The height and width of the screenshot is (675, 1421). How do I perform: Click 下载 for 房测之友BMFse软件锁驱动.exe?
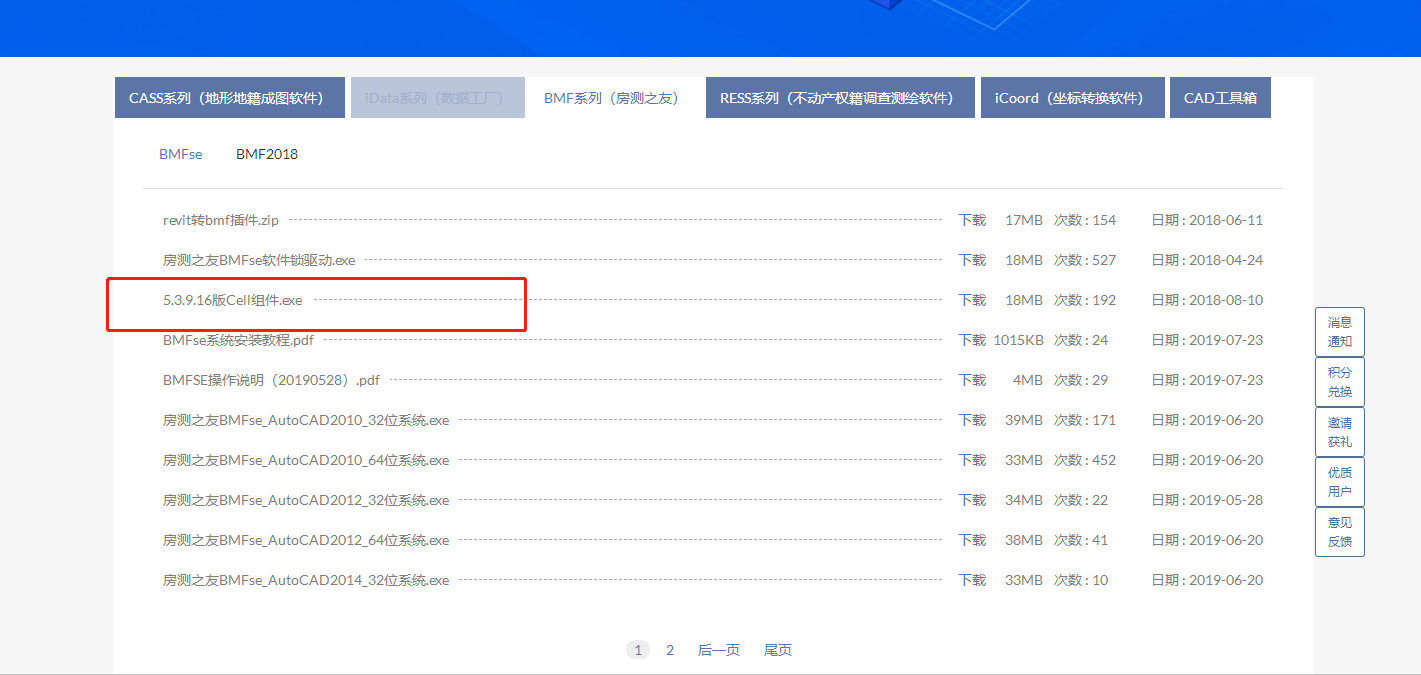tap(972, 260)
